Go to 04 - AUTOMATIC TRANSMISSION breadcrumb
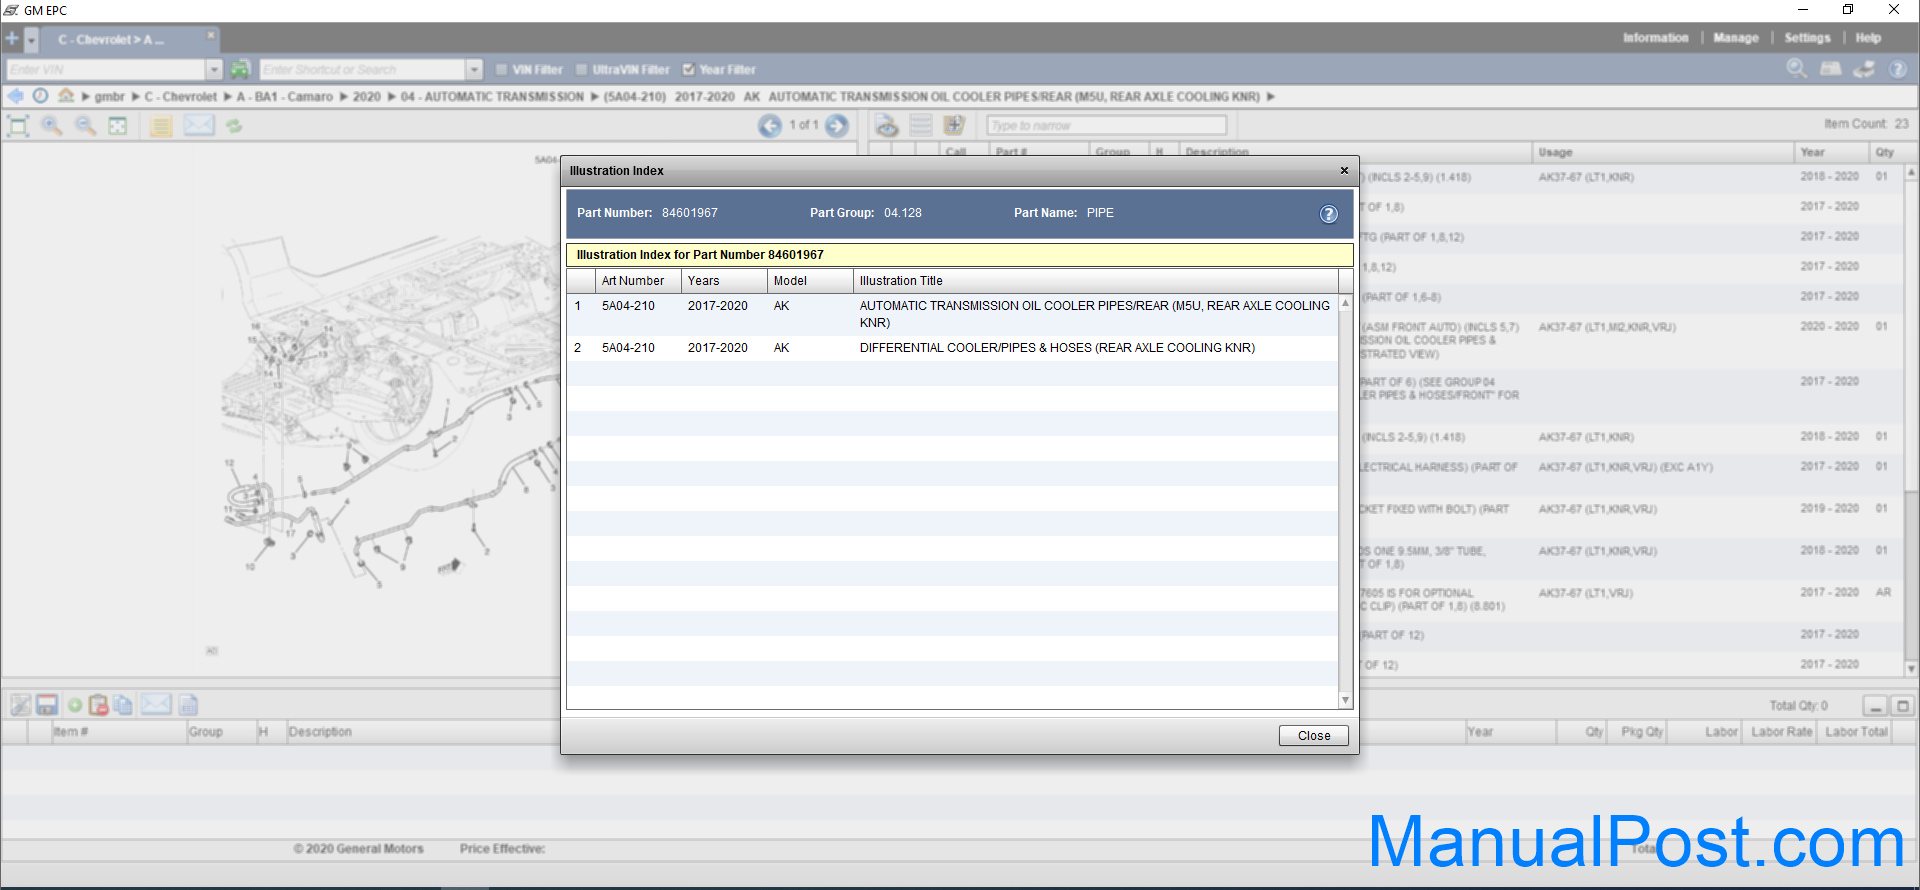The width and height of the screenshot is (1920, 890). point(492,97)
